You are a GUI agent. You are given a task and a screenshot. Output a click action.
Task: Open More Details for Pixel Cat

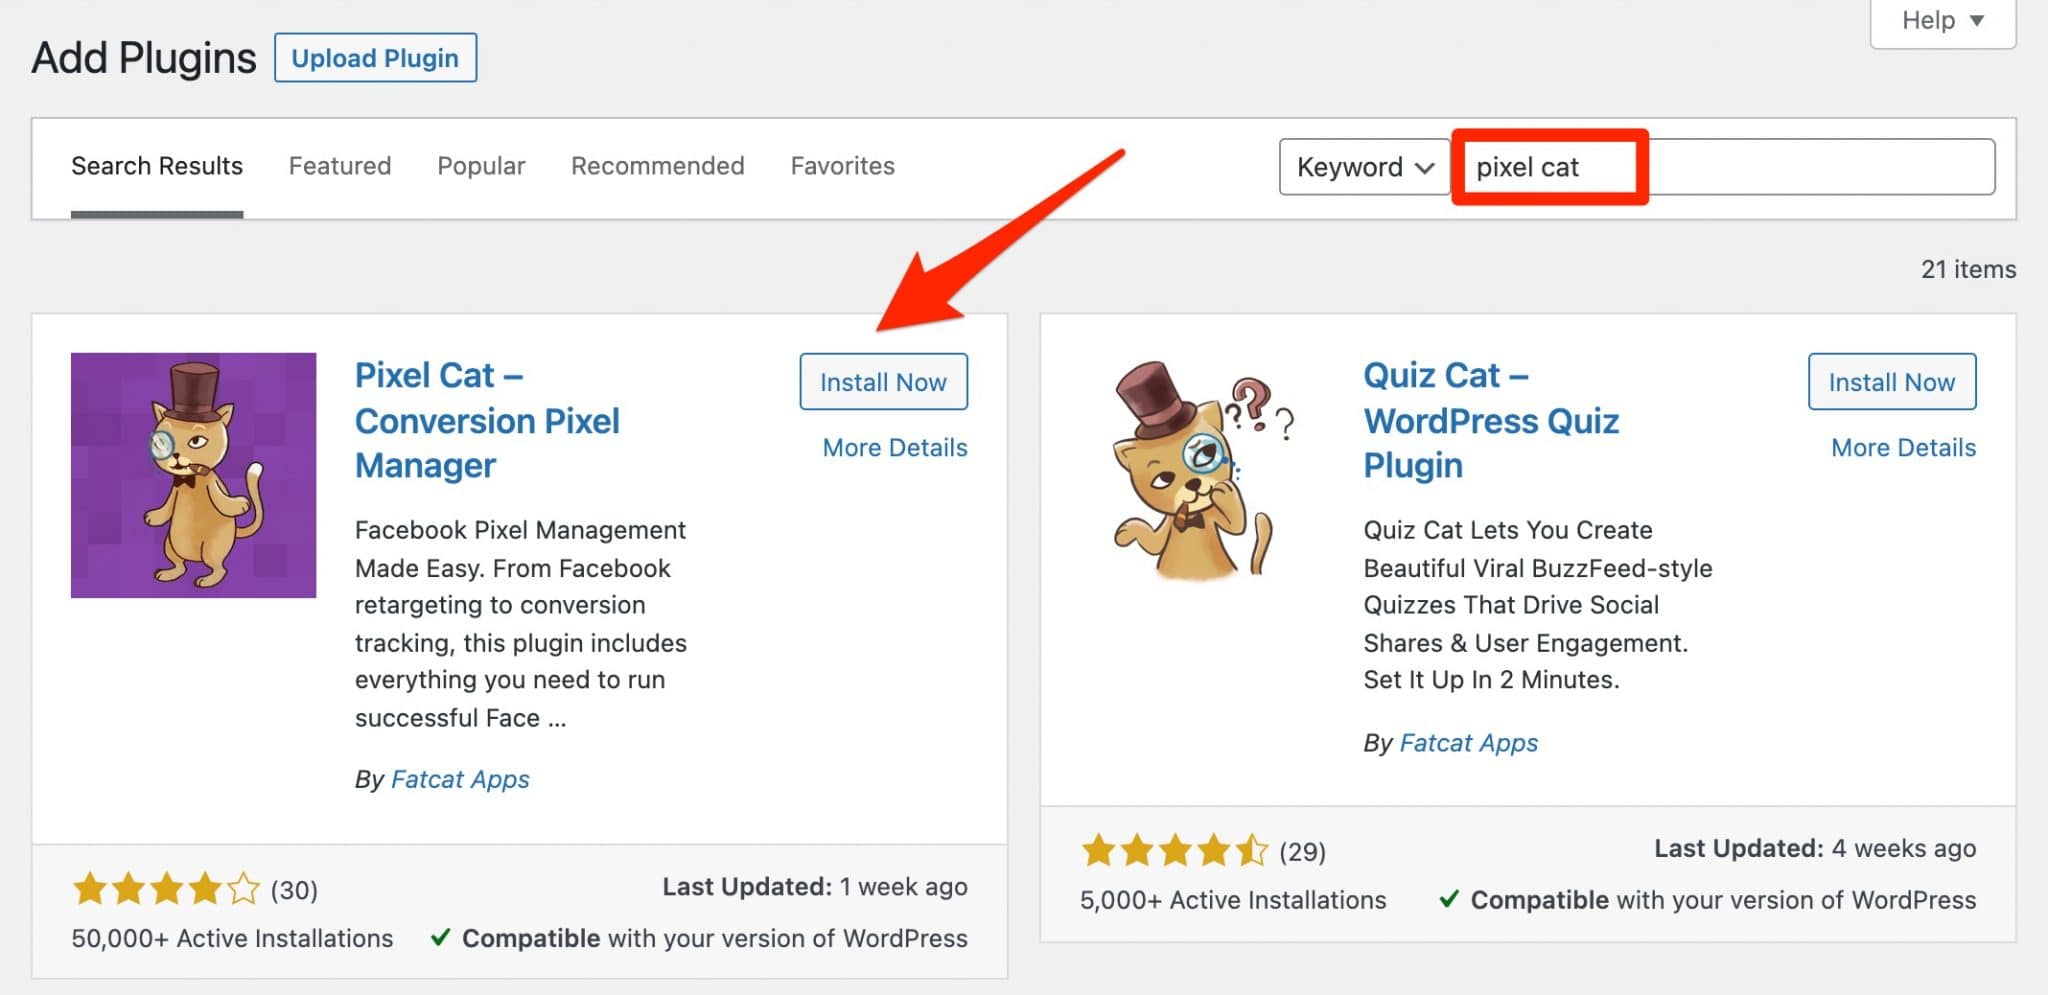[x=894, y=447]
